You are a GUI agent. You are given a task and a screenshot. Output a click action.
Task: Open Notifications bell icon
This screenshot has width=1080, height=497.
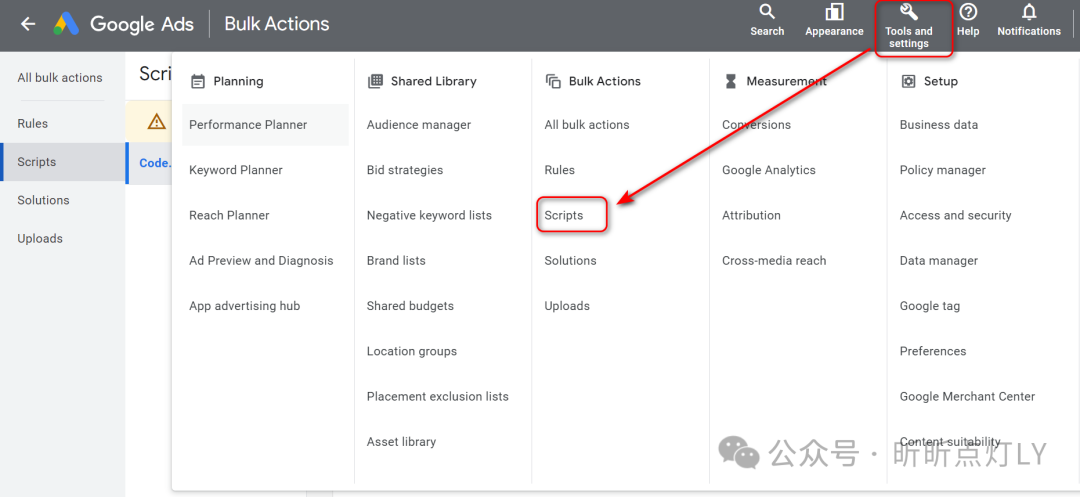tap(1028, 13)
